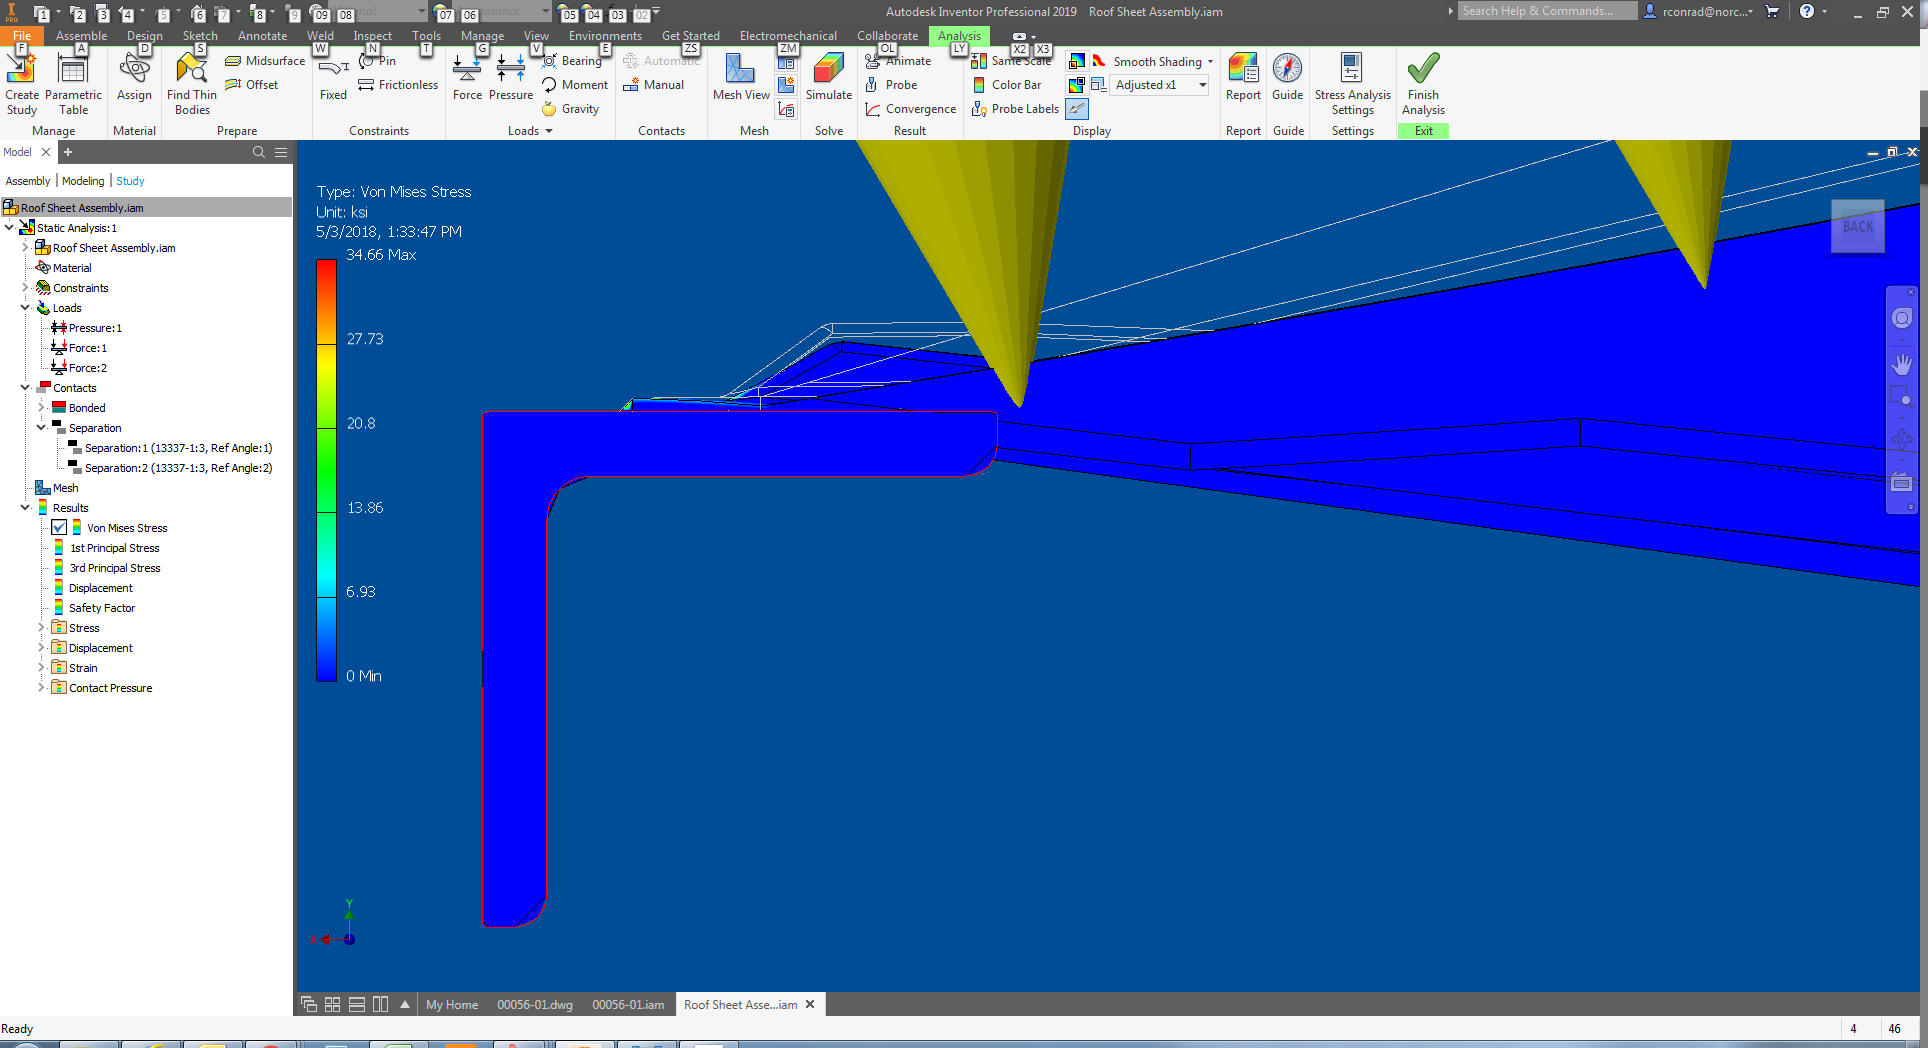Viewport: 1928px width, 1048px height.
Task: Toggle the Same Scale display option
Action: 1012,60
